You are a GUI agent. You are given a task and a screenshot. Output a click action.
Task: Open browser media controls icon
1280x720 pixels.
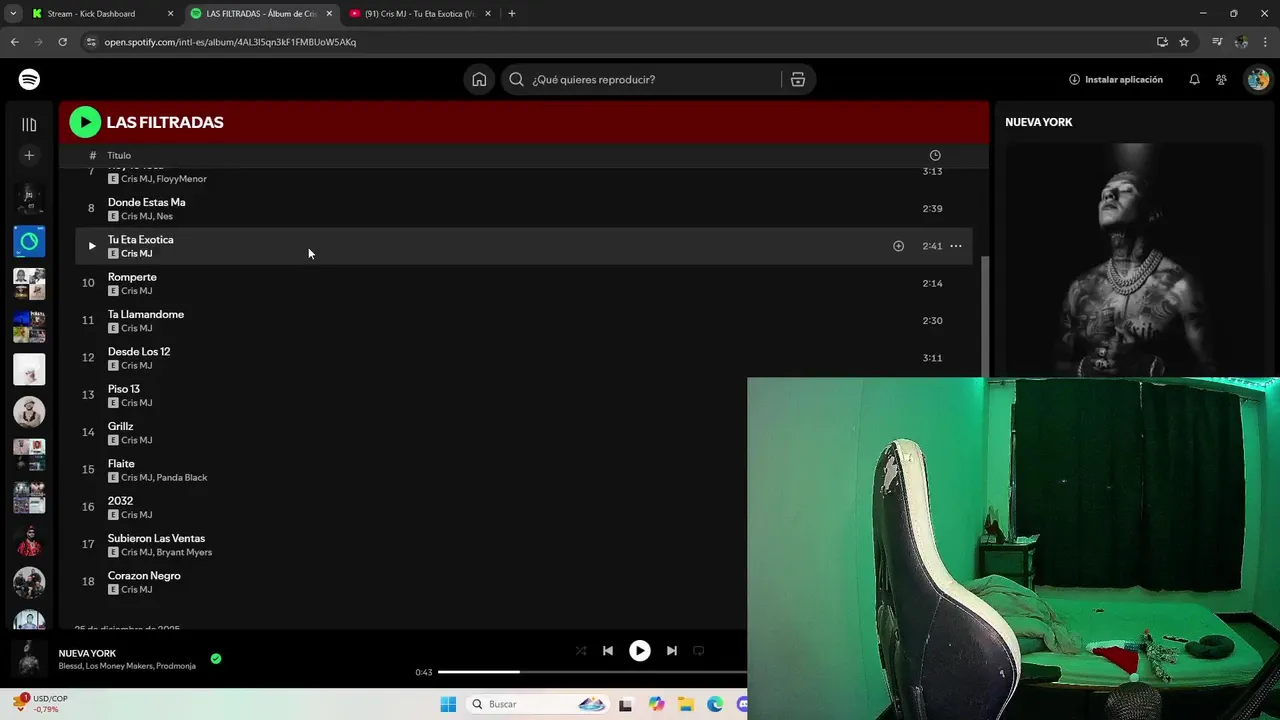click(1217, 42)
